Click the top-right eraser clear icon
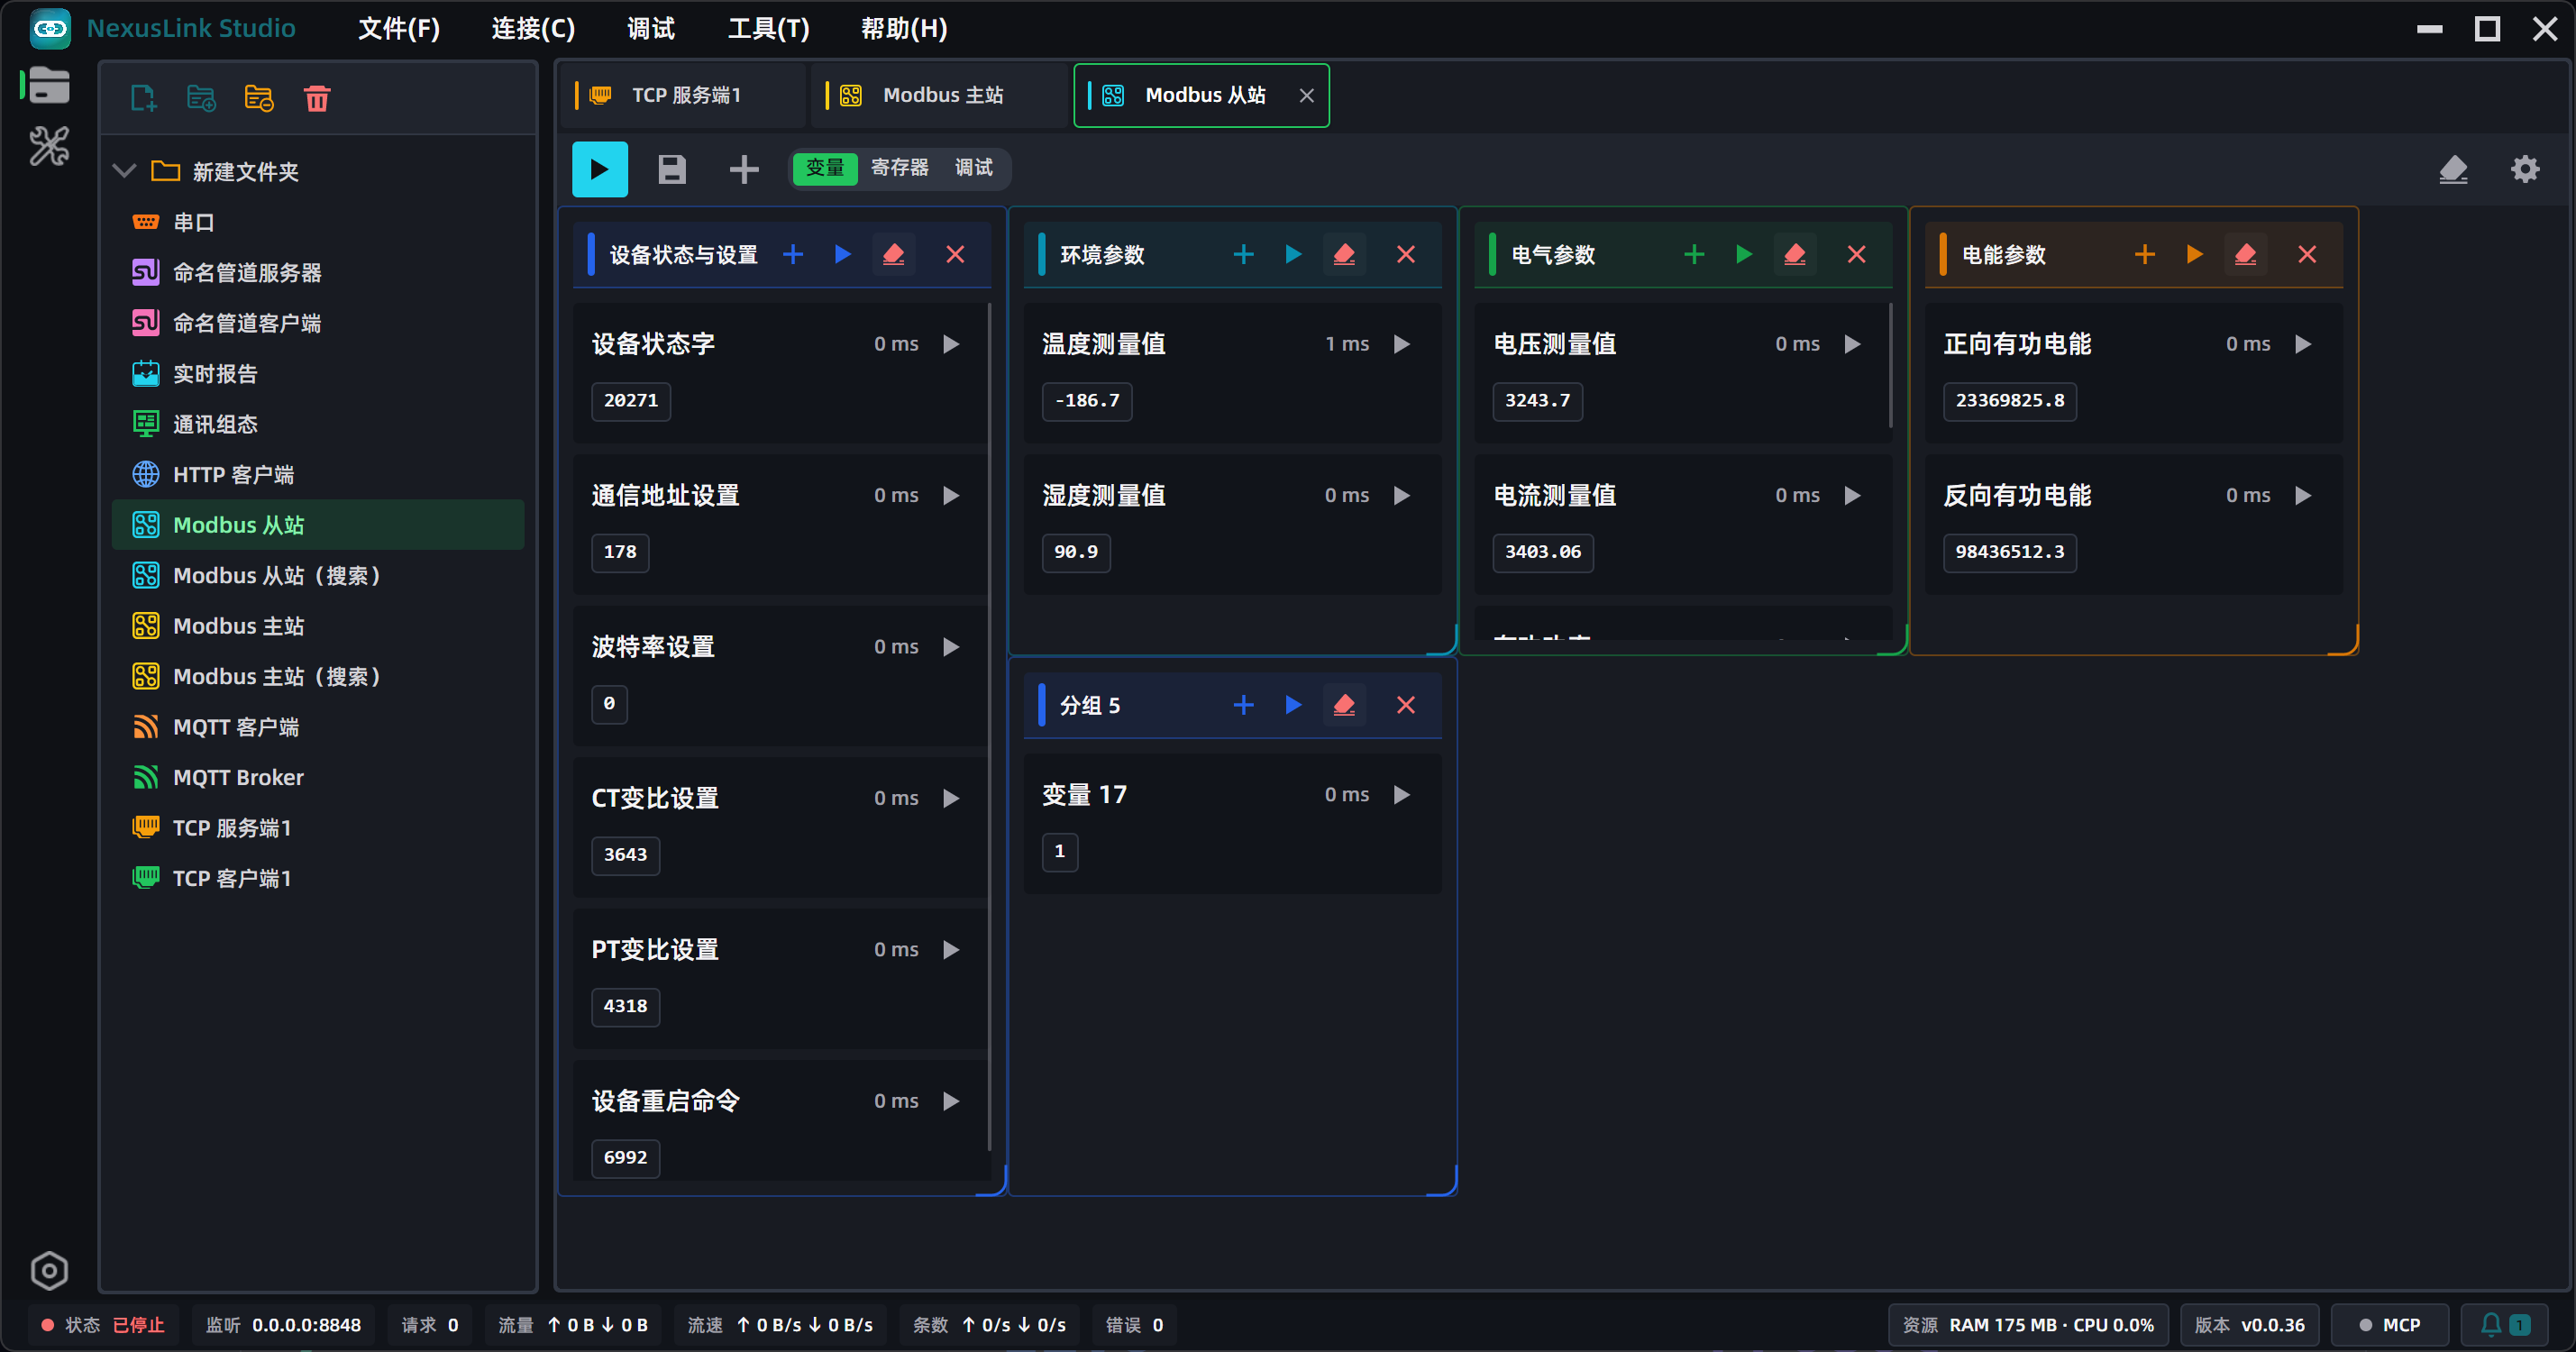This screenshot has width=2576, height=1352. click(2453, 169)
